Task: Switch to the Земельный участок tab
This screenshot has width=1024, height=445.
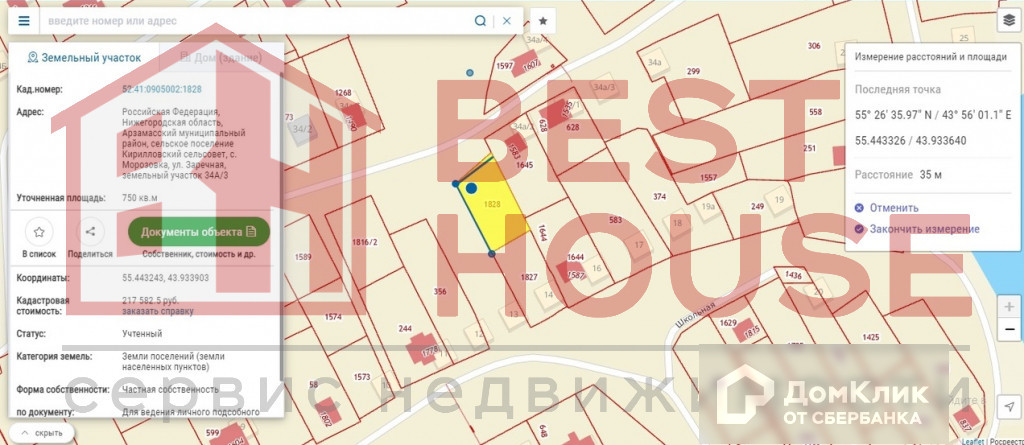Action: pyautogui.click(x=84, y=58)
